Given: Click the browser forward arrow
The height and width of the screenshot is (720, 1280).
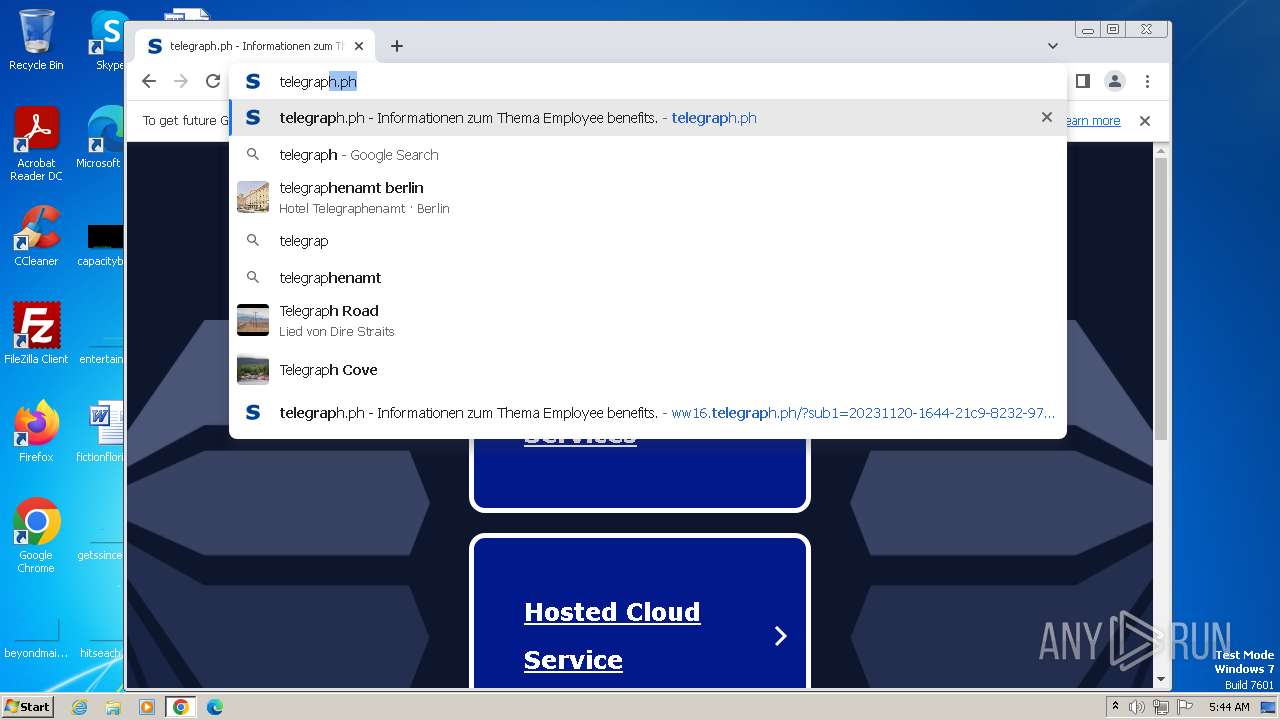Looking at the screenshot, I should [x=181, y=81].
